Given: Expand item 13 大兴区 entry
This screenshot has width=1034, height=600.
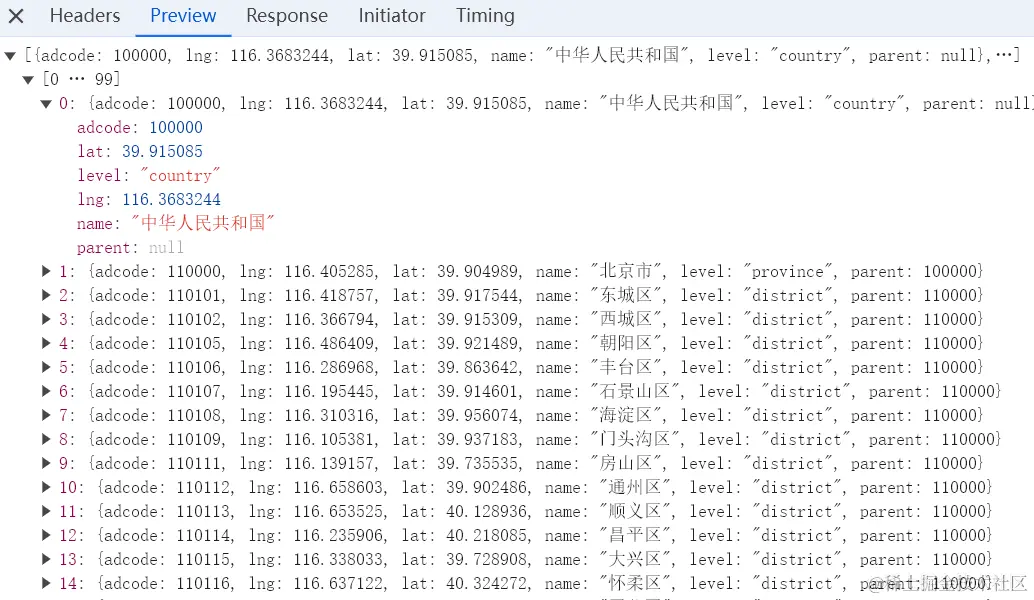Looking at the screenshot, I should 46,559.
